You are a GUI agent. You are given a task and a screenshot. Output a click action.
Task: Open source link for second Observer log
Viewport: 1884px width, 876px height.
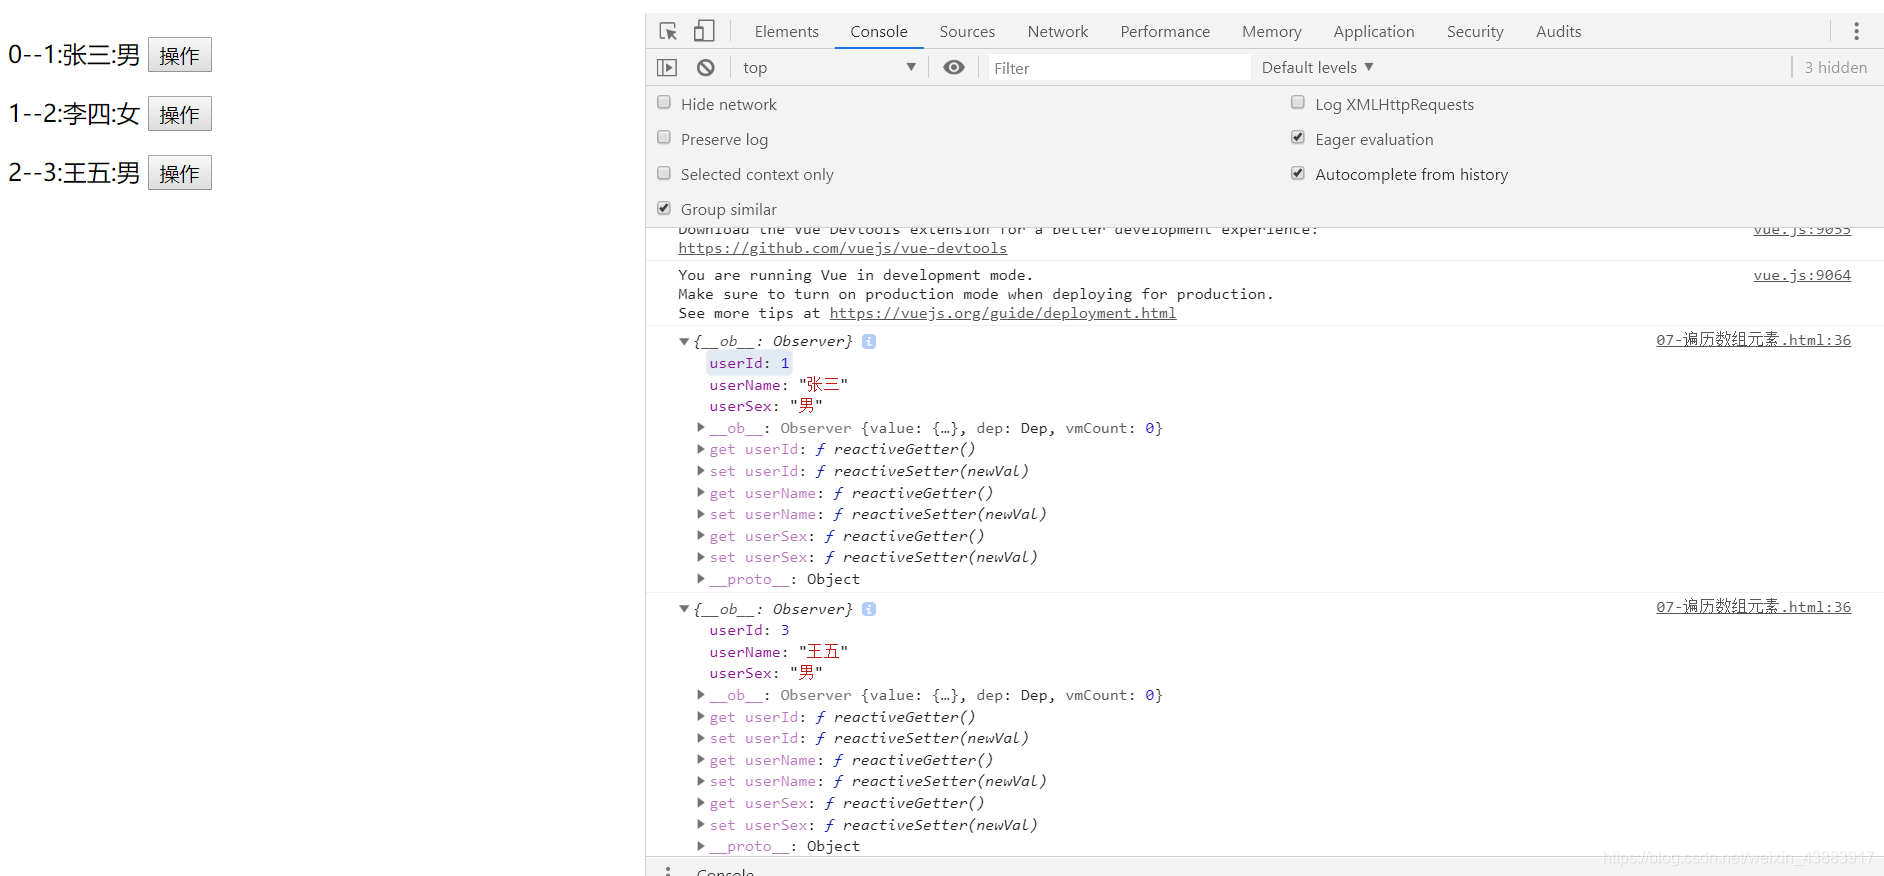click(1753, 607)
